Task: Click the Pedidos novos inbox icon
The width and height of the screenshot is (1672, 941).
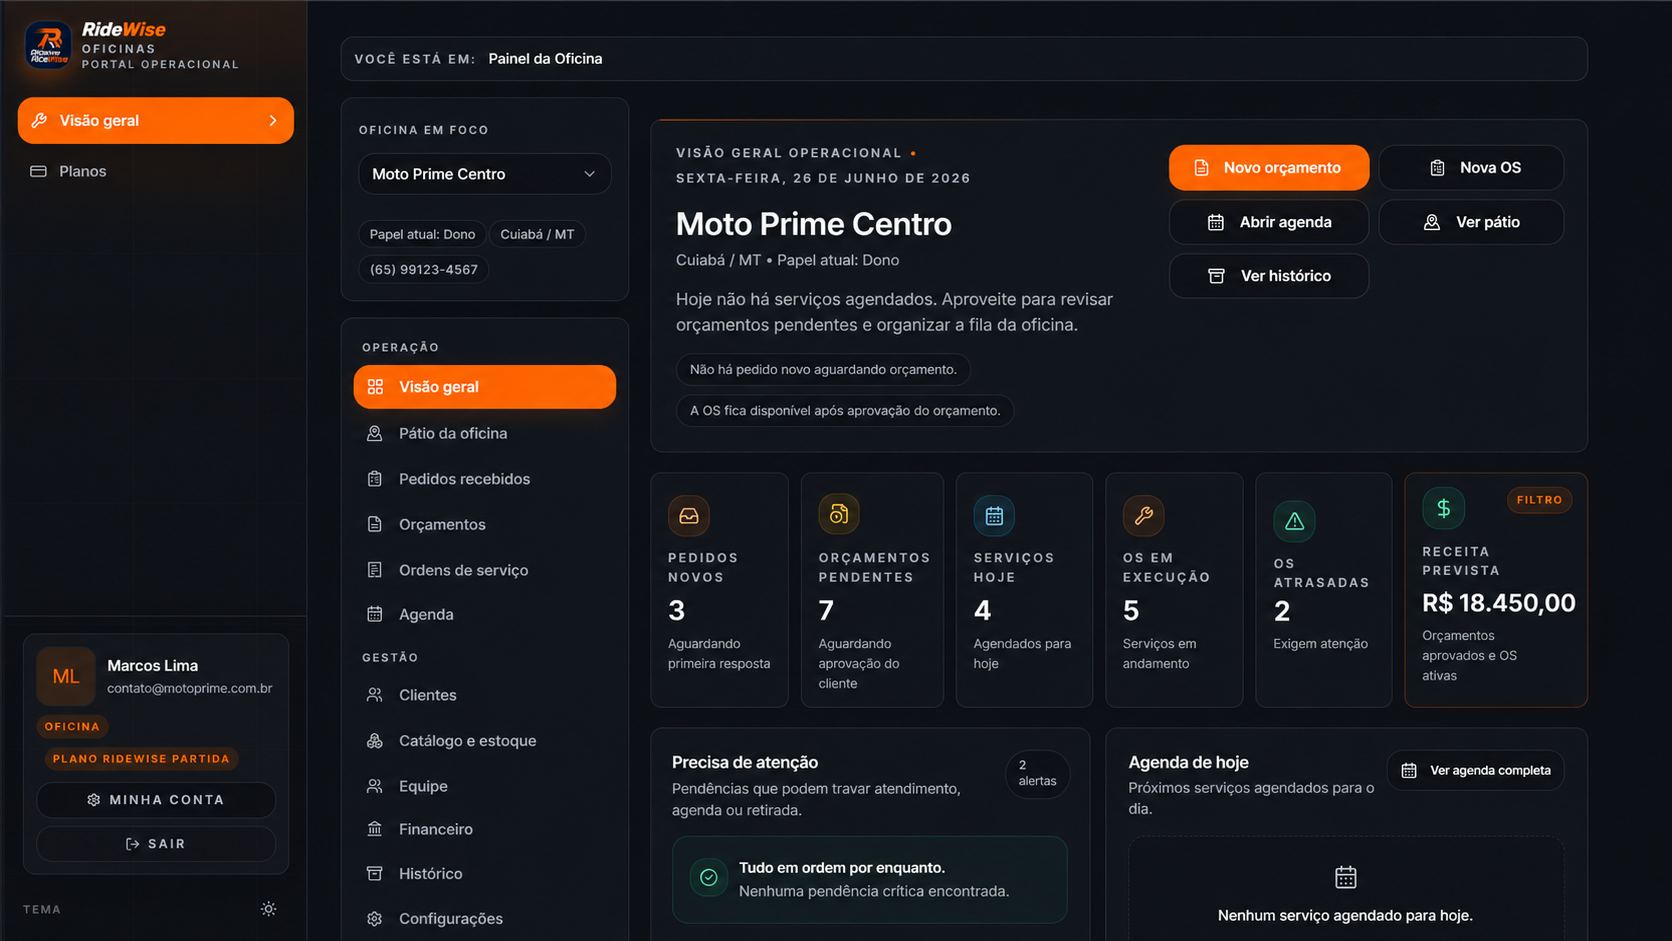Action: click(x=689, y=516)
